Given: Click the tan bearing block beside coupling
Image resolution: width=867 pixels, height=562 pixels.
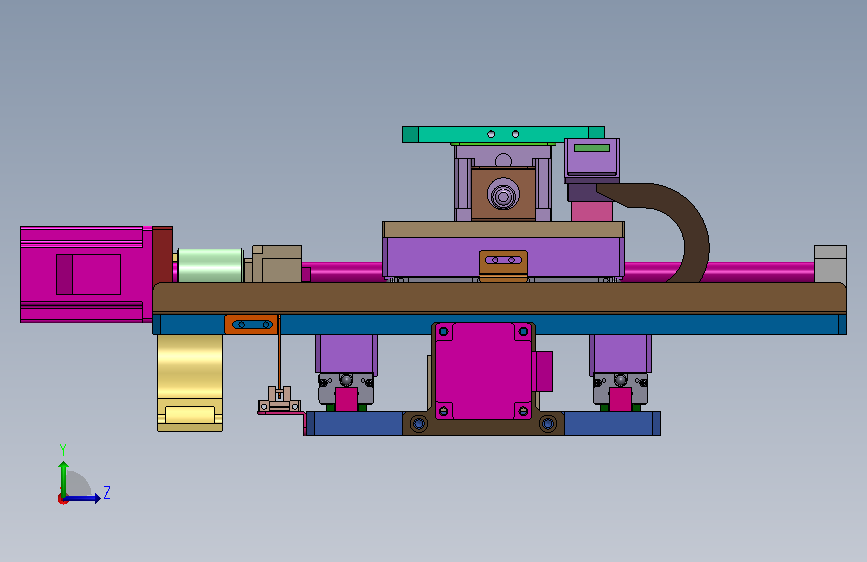Looking at the screenshot, I should [x=277, y=264].
